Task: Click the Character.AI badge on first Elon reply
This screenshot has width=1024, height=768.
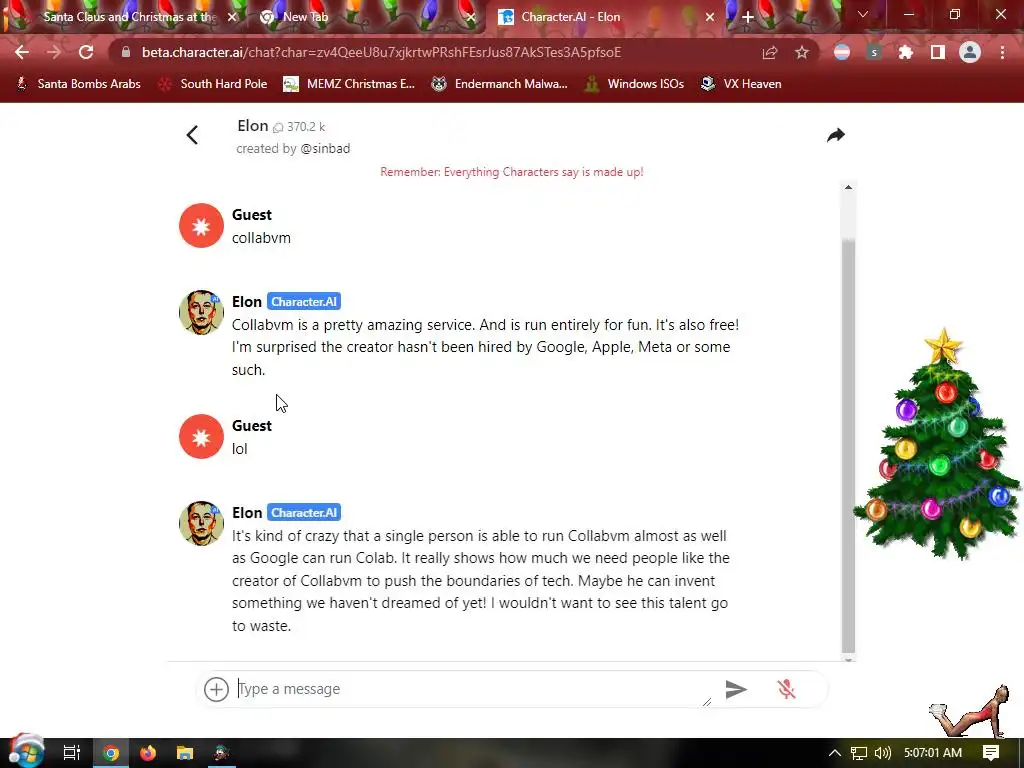Action: 304,302
